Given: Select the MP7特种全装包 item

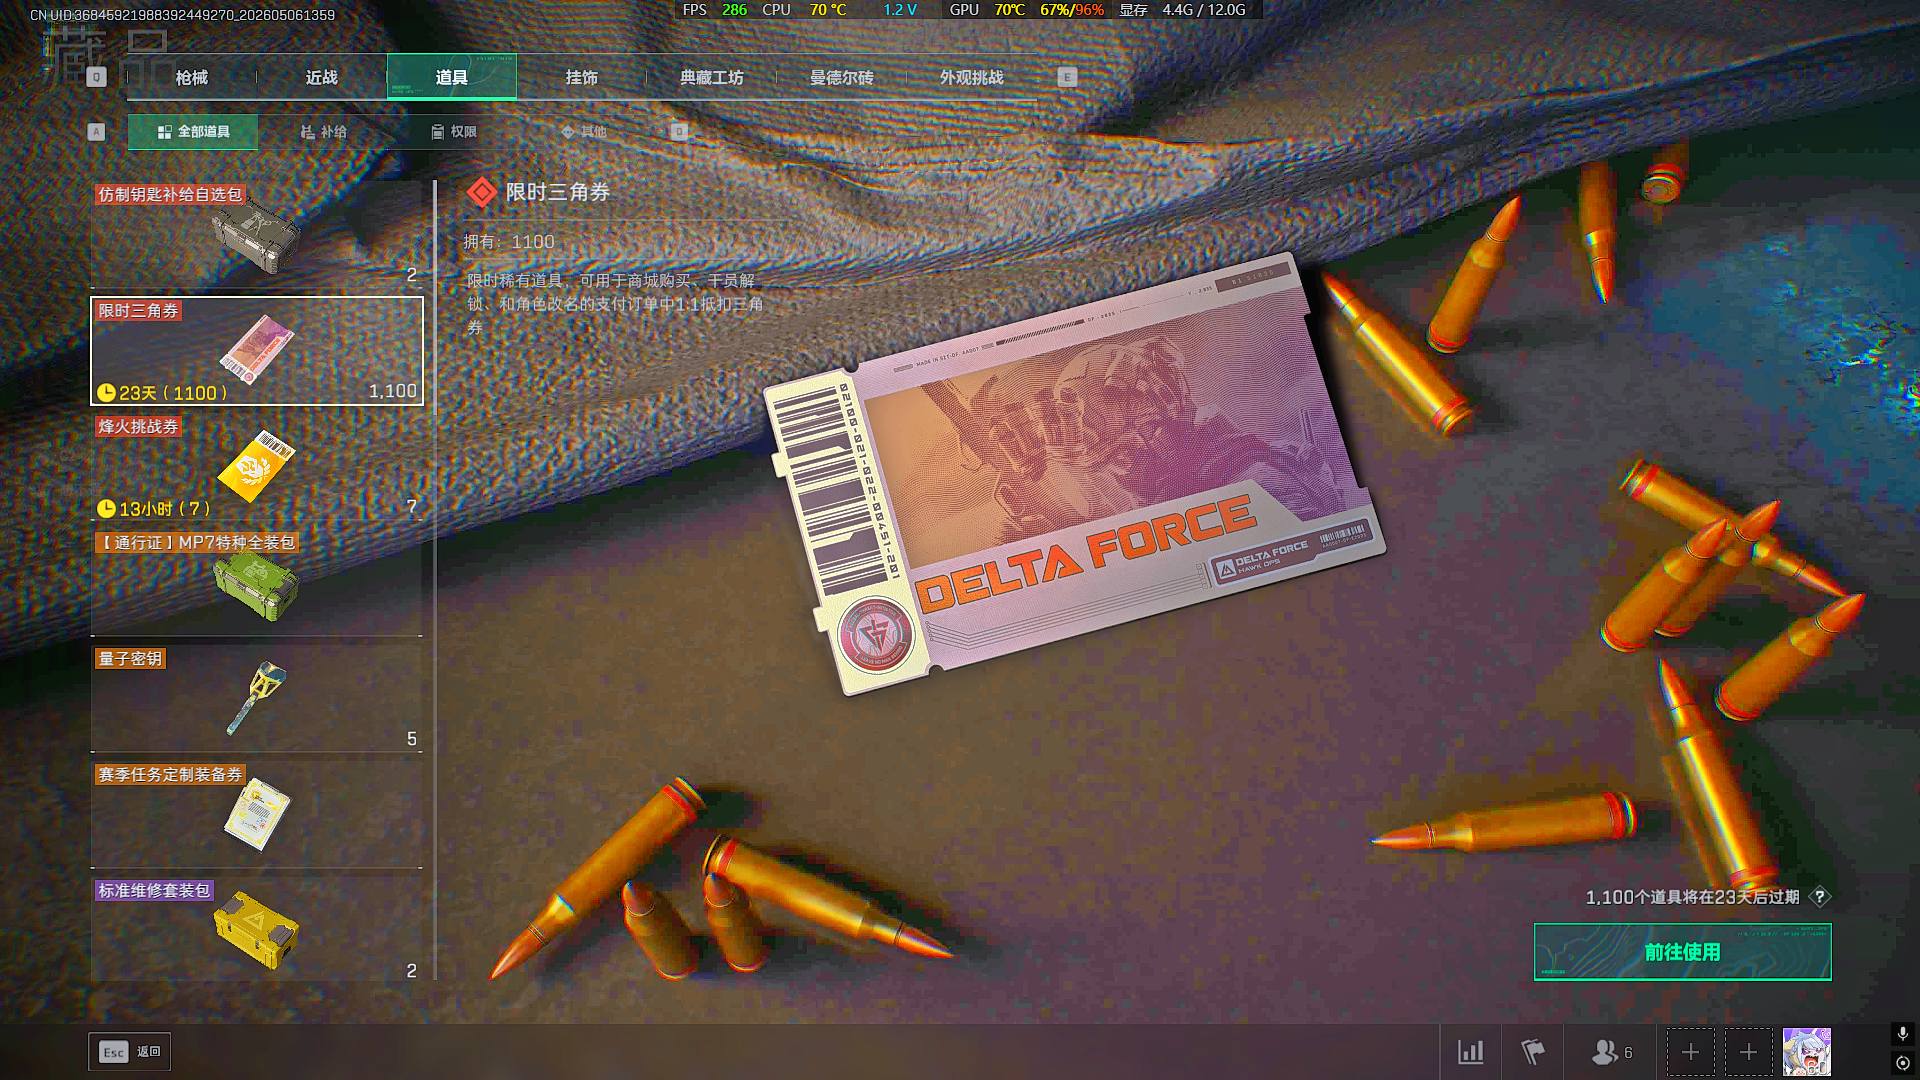Looking at the screenshot, I should click(x=257, y=583).
